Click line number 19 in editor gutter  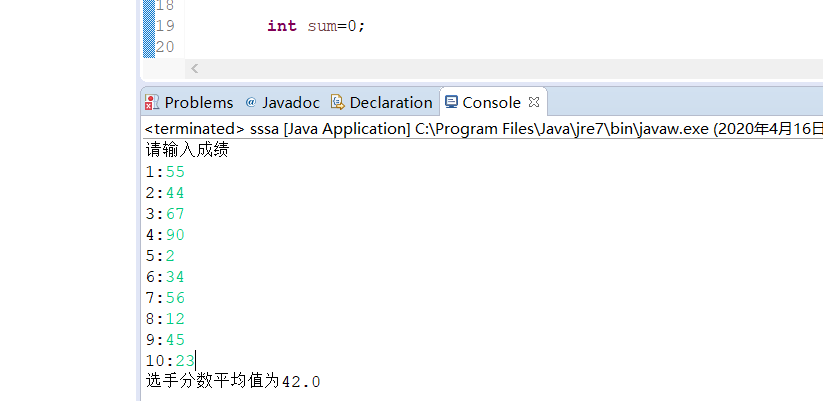(165, 26)
